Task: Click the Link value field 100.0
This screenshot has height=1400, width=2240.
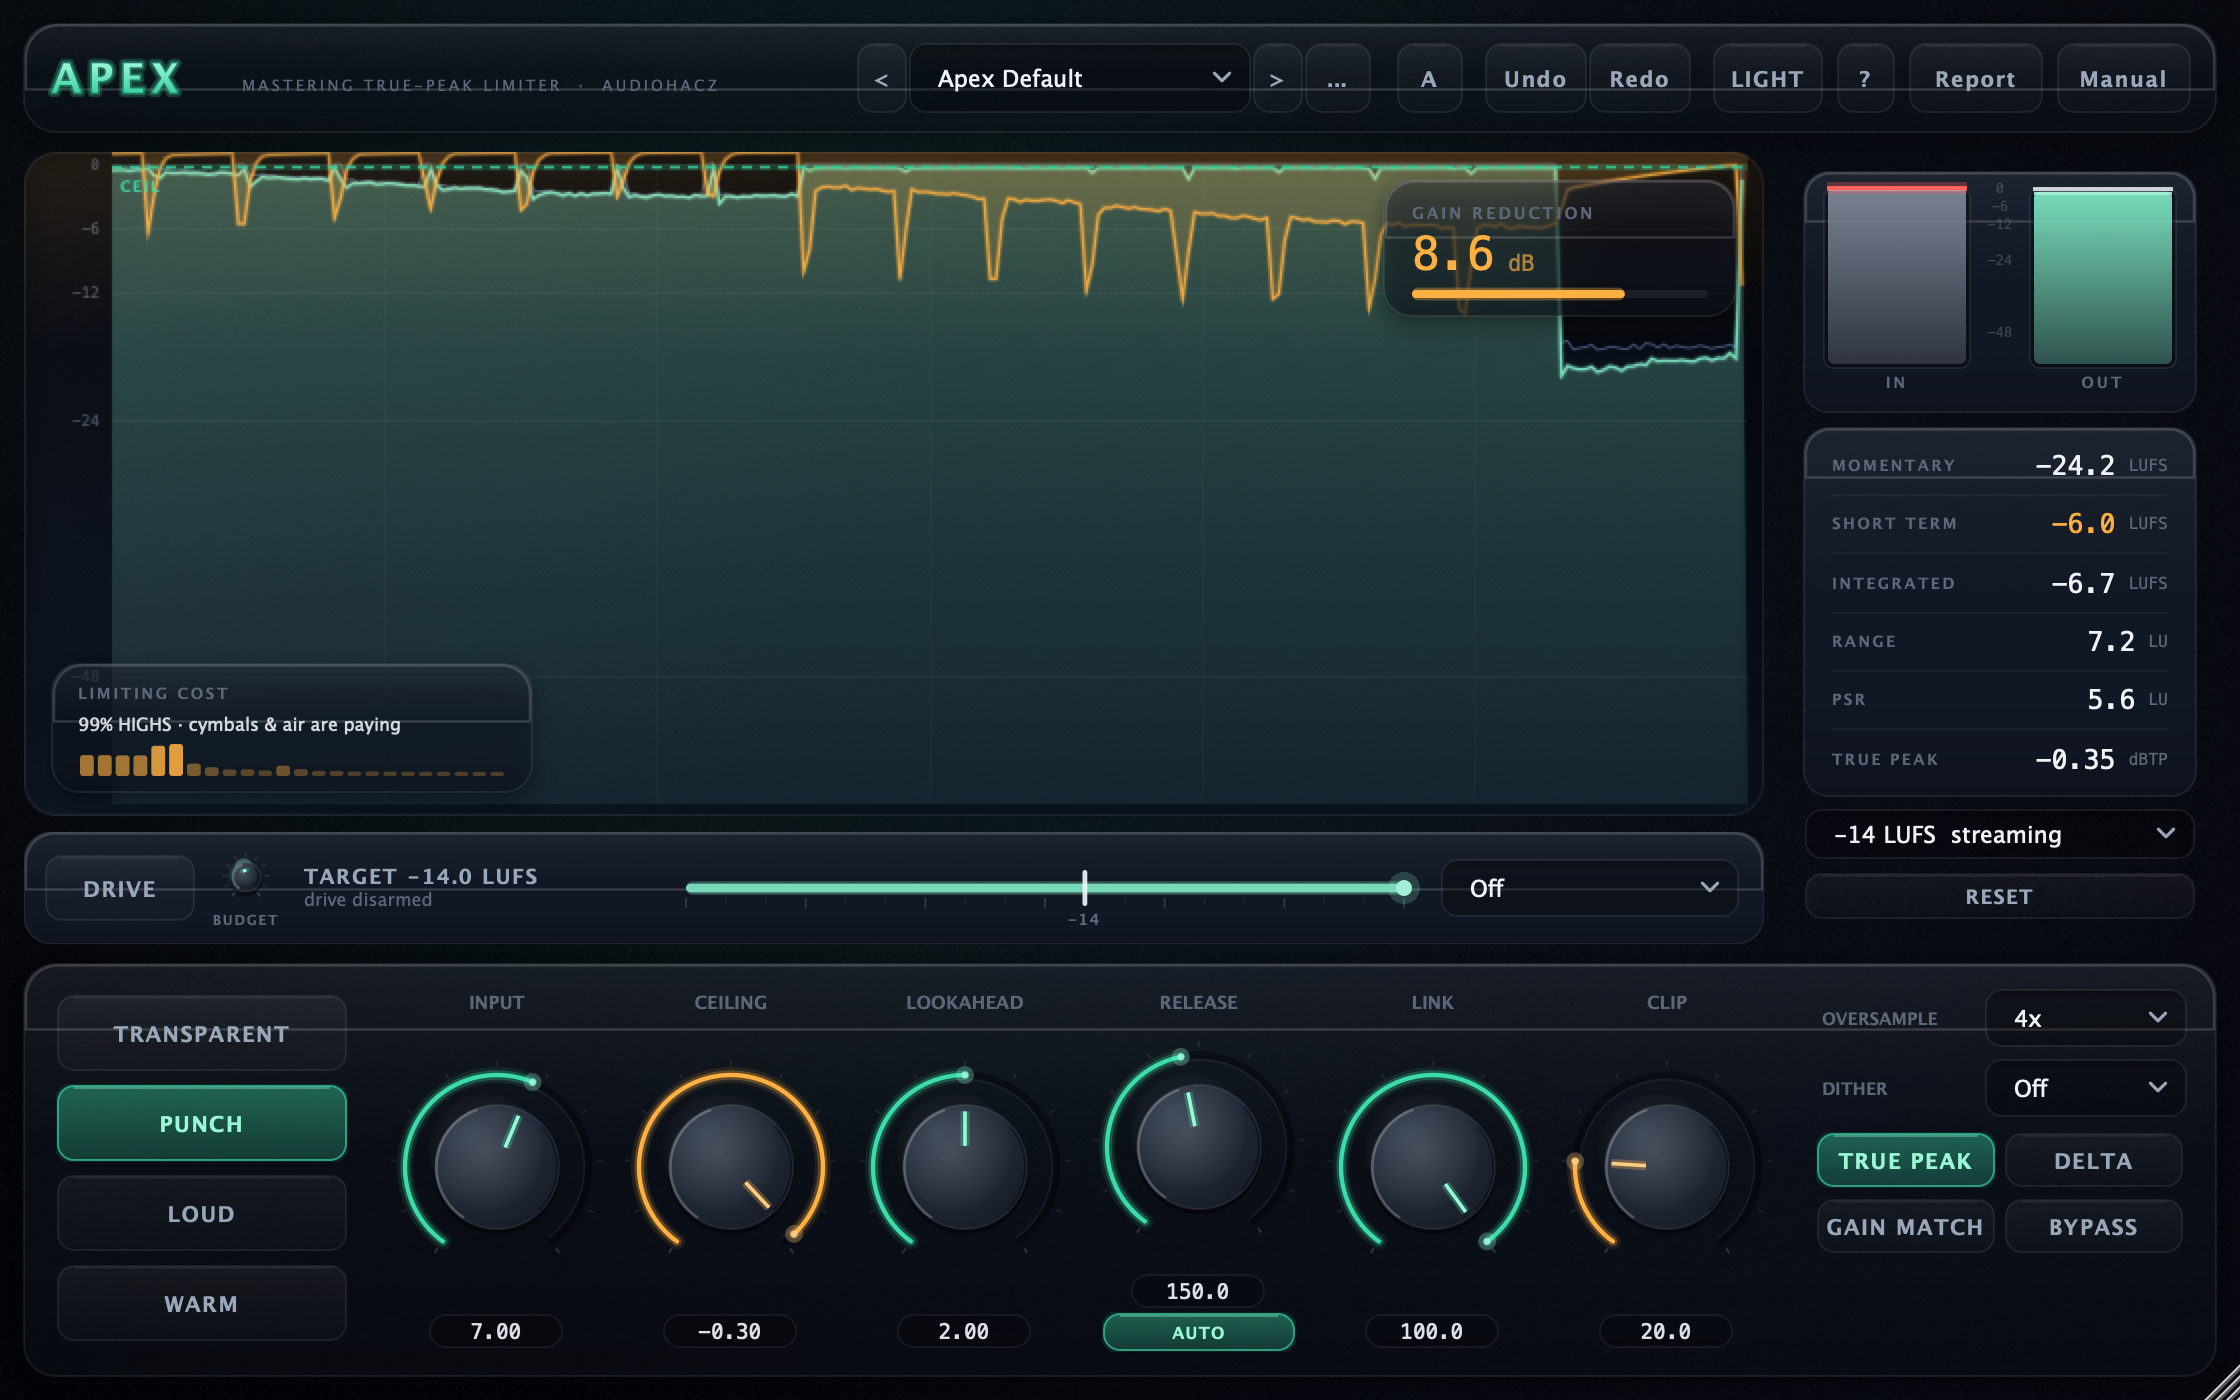Action: pyautogui.click(x=1432, y=1332)
